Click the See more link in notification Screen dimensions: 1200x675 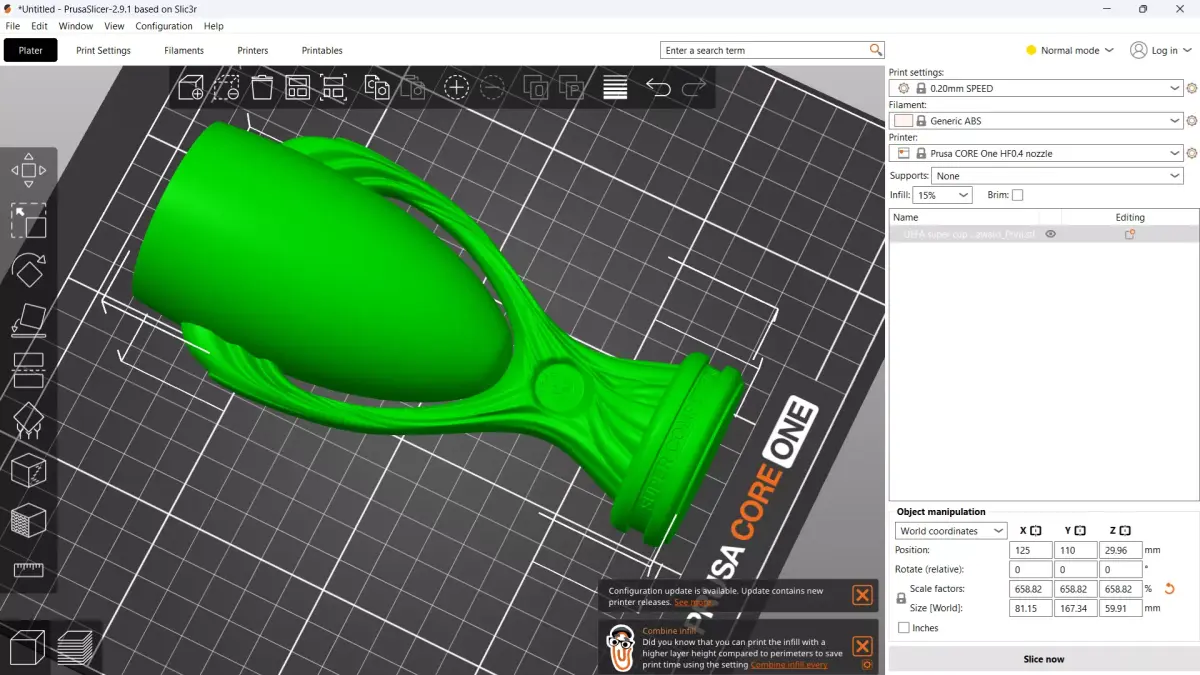(693, 602)
